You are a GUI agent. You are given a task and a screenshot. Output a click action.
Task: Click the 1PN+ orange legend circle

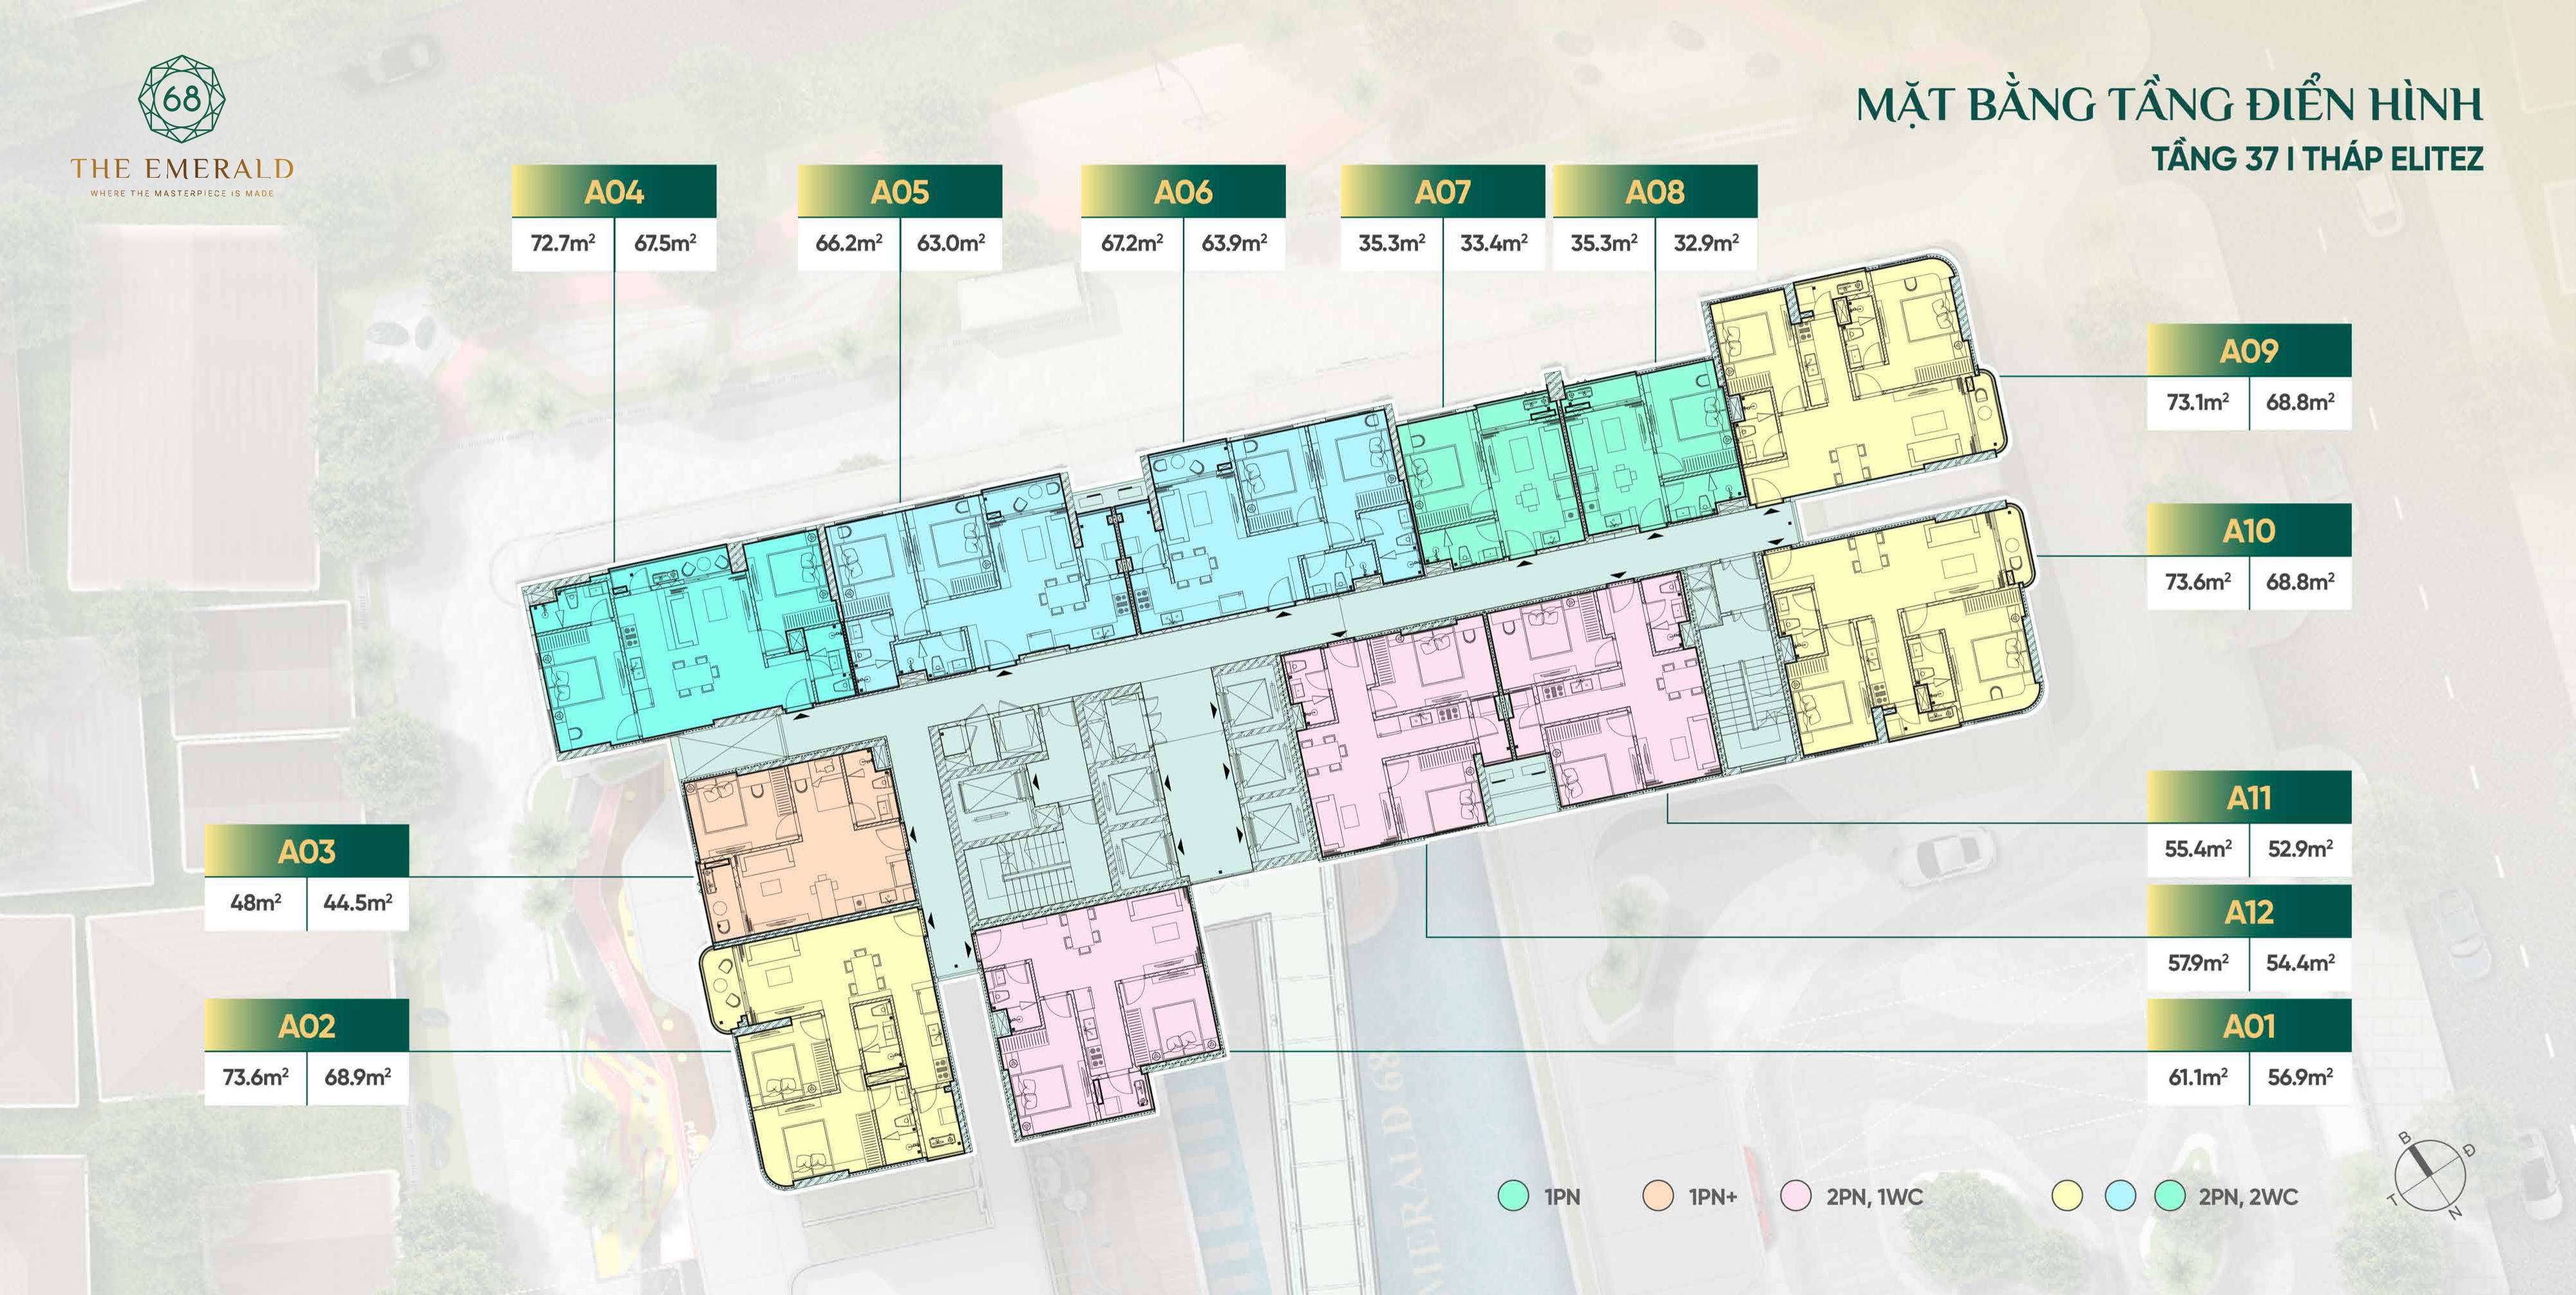1658,1196
